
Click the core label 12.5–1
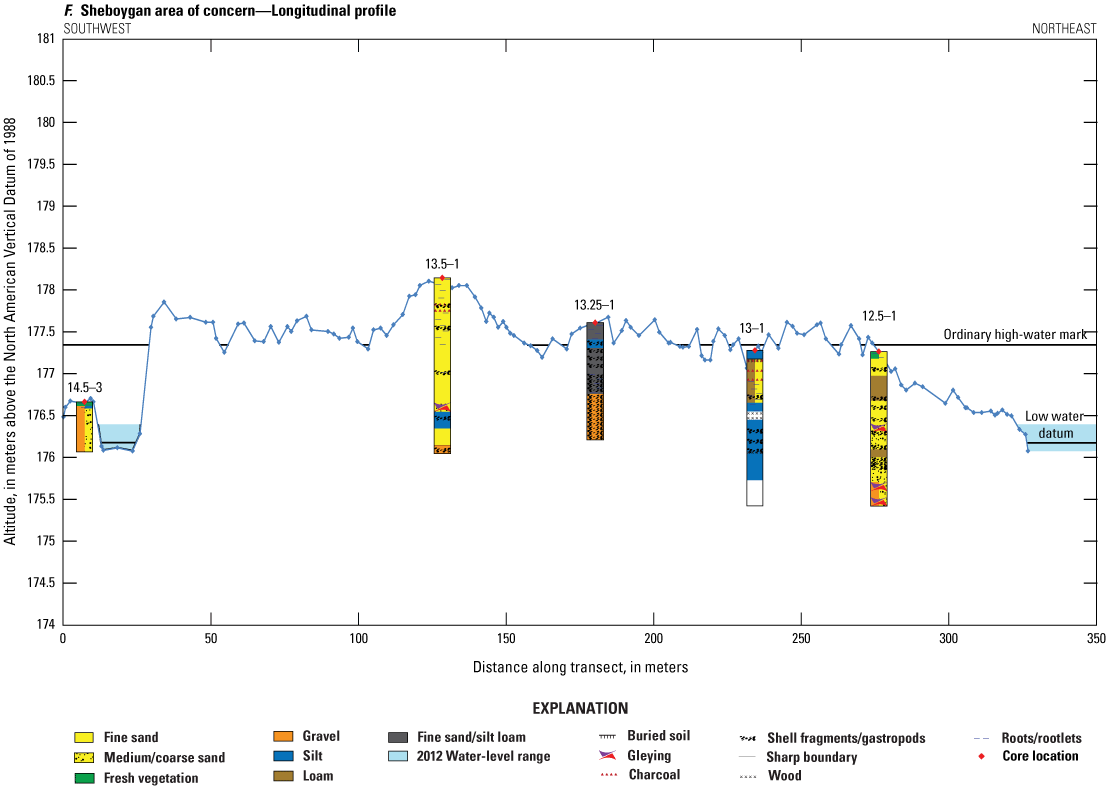(879, 316)
